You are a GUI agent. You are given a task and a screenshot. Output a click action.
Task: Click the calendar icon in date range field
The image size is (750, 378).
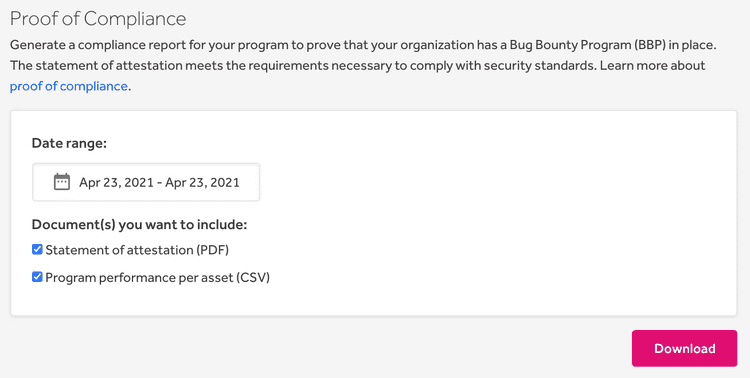pyautogui.click(x=62, y=182)
